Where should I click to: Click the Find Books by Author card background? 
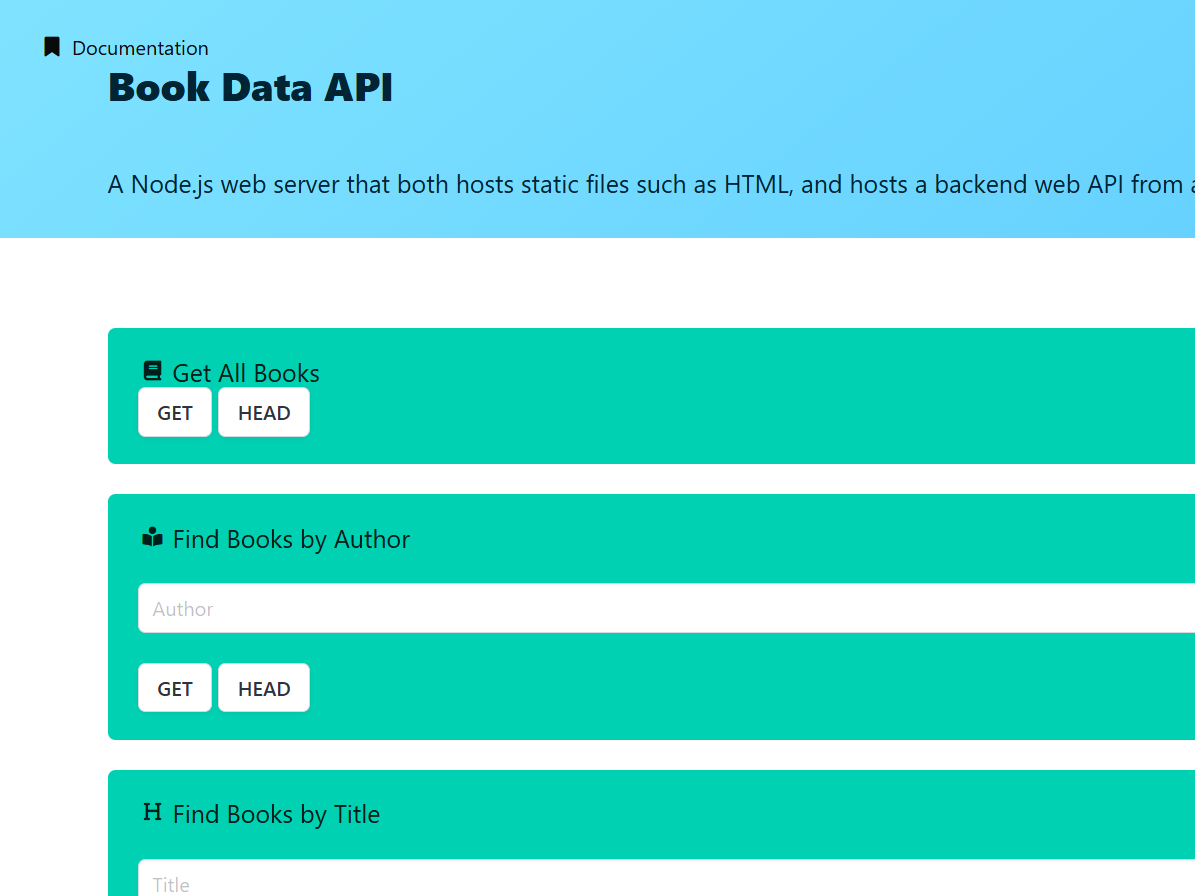700,720
